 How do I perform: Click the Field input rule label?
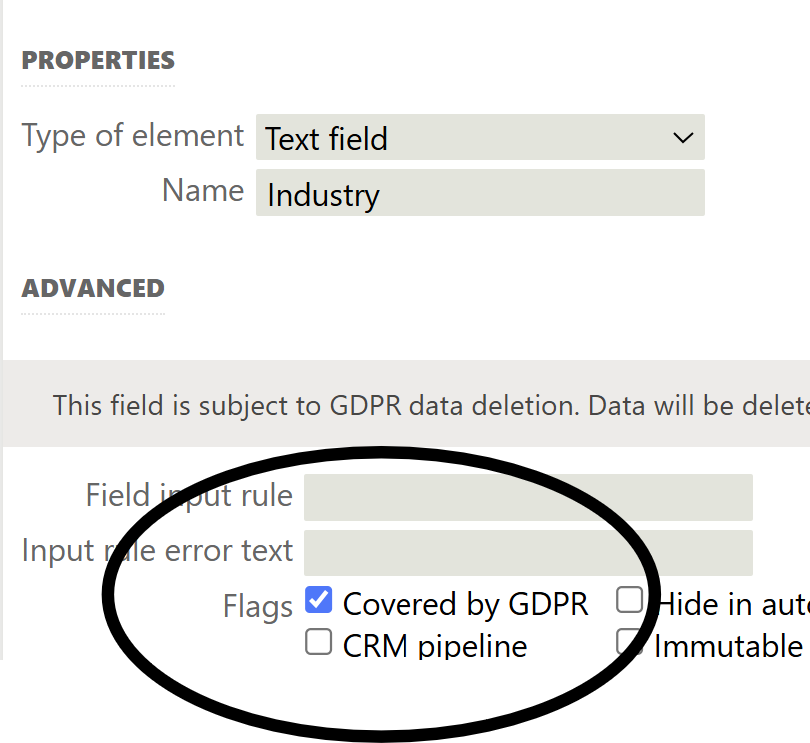pyautogui.click(x=189, y=495)
